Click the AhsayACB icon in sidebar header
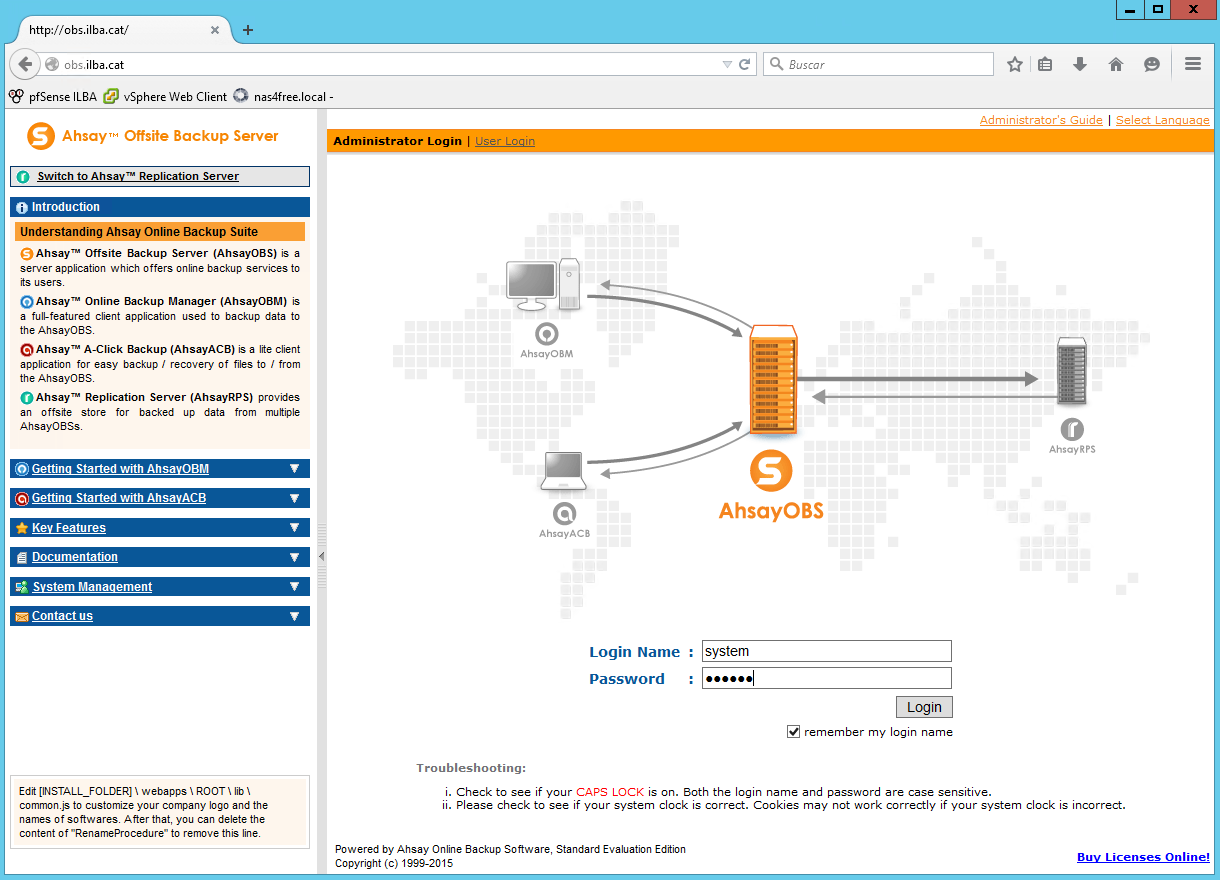The height and width of the screenshot is (880, 1220). [22, 498]
